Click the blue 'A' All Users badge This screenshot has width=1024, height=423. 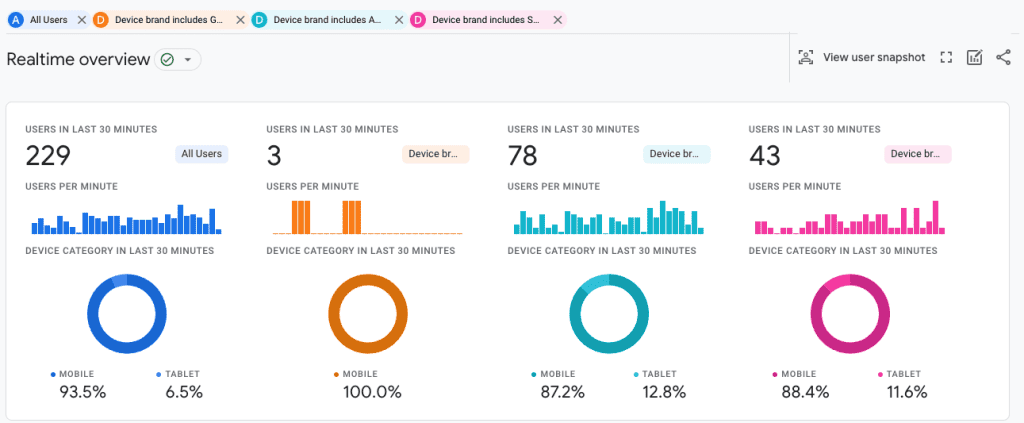click(16, 20)
